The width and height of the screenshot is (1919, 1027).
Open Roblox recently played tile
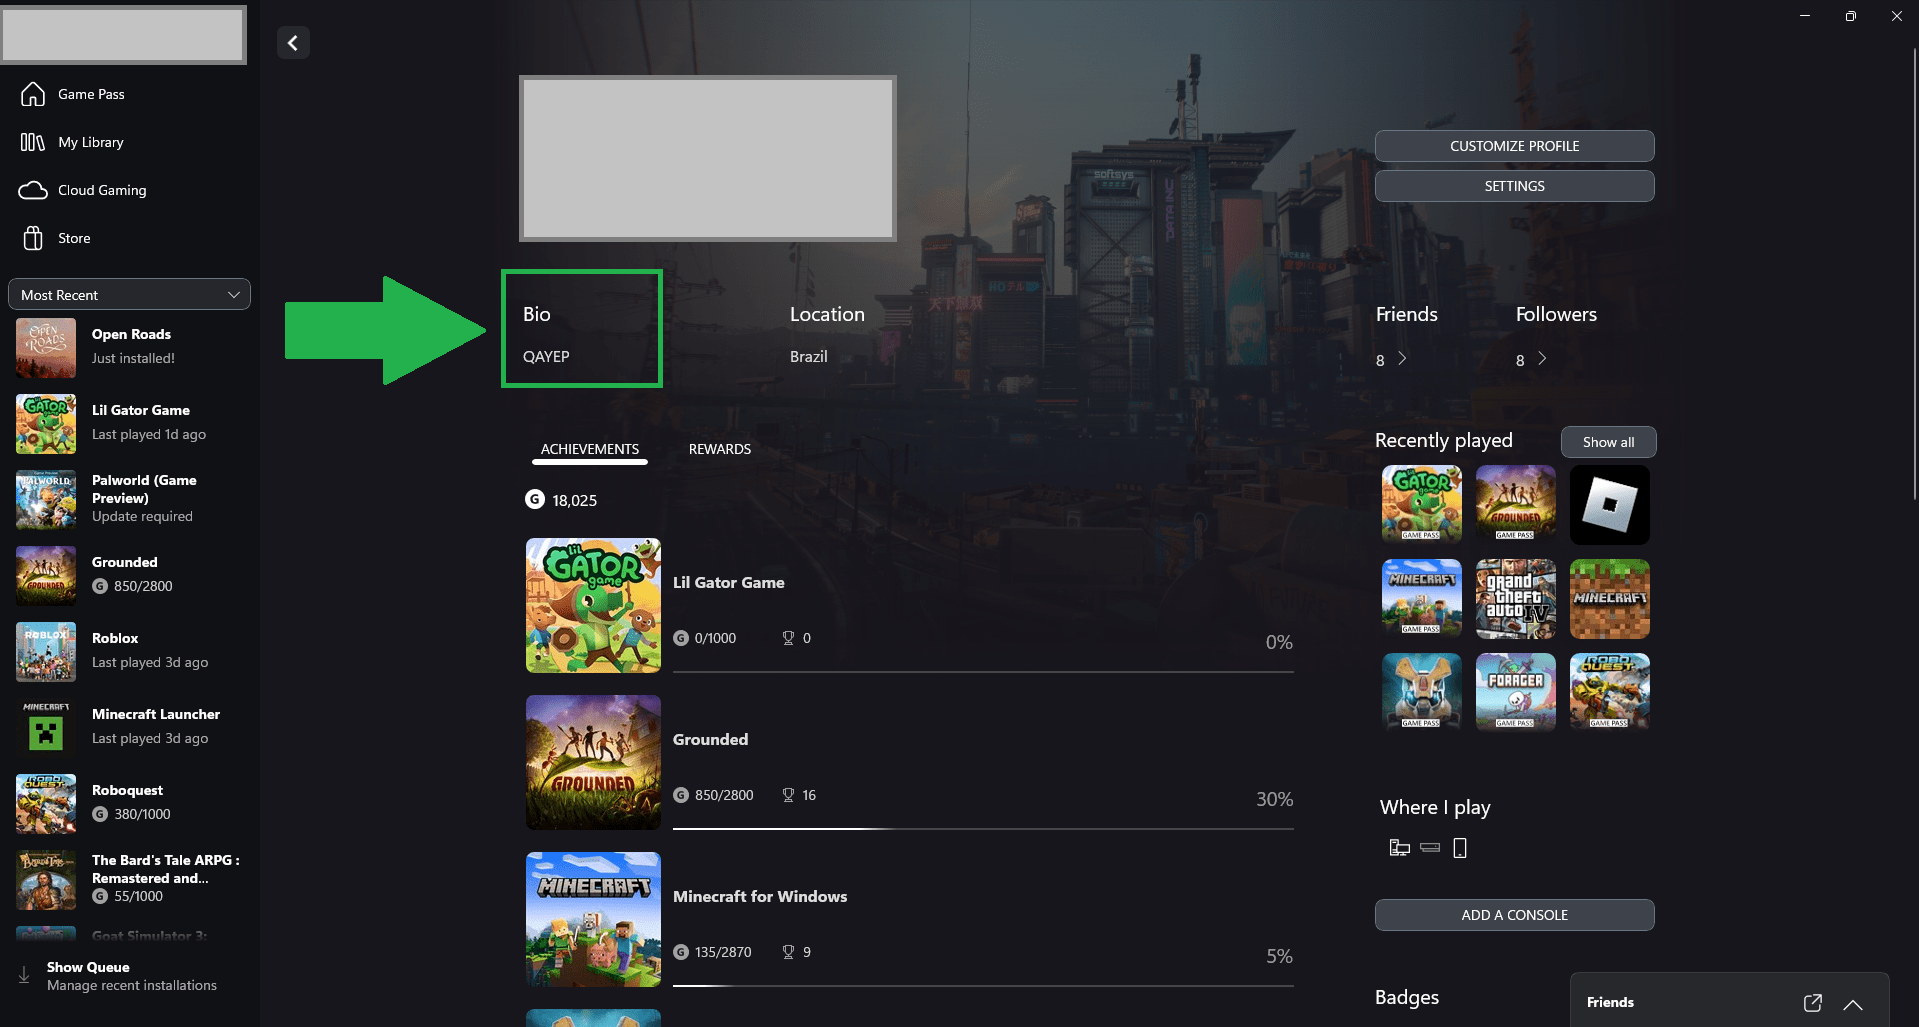point(1609,504)
